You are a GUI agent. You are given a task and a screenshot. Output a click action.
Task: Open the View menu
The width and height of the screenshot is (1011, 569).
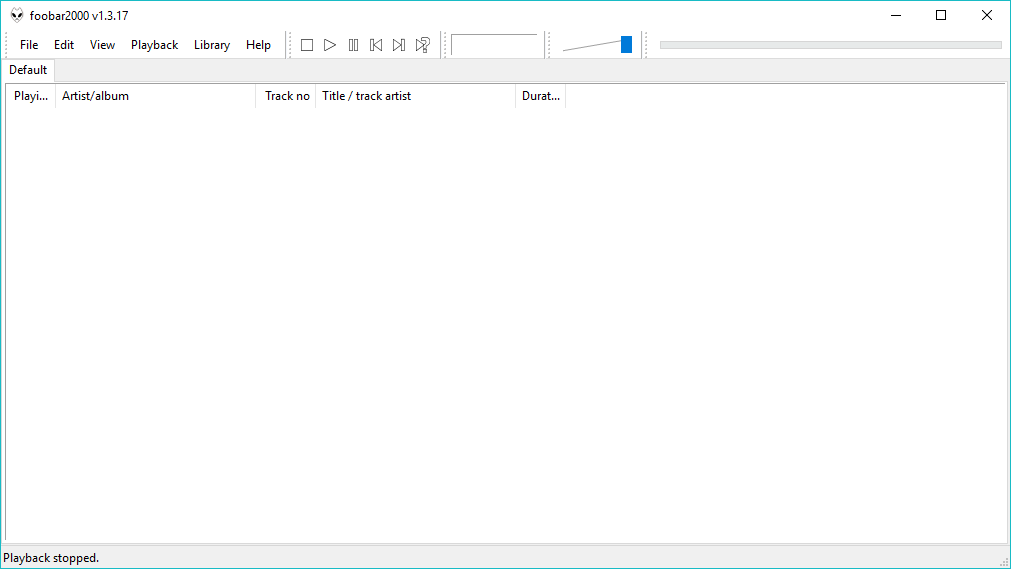102,45
